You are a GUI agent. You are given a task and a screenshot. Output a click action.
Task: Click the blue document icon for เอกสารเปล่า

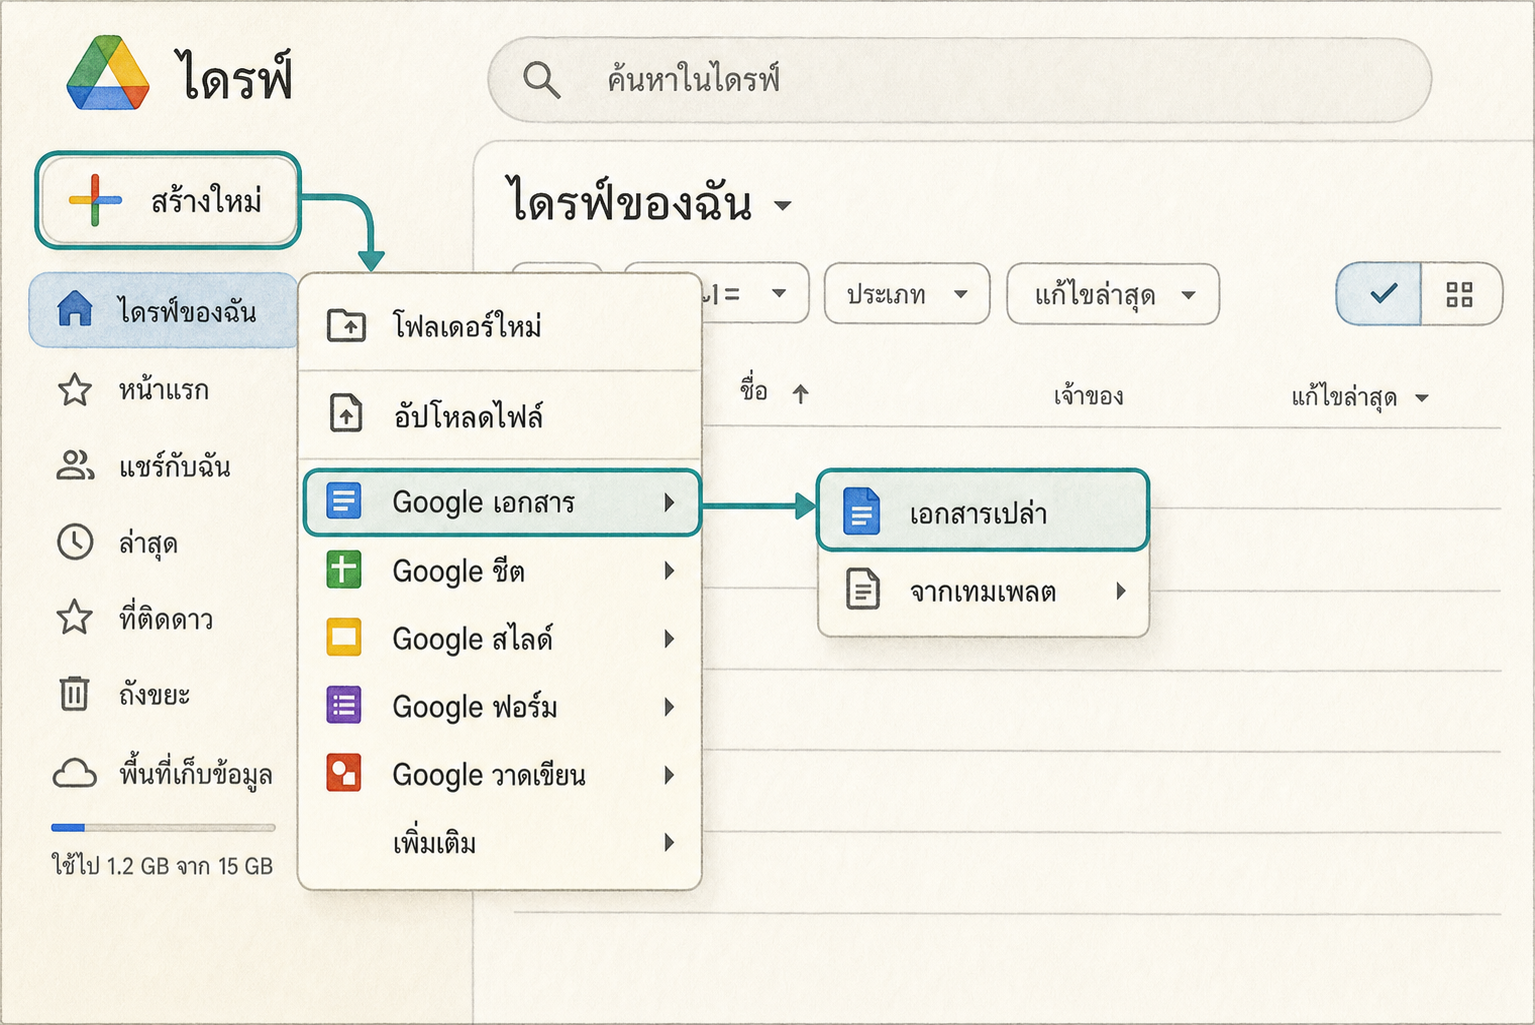coord(861,511)
